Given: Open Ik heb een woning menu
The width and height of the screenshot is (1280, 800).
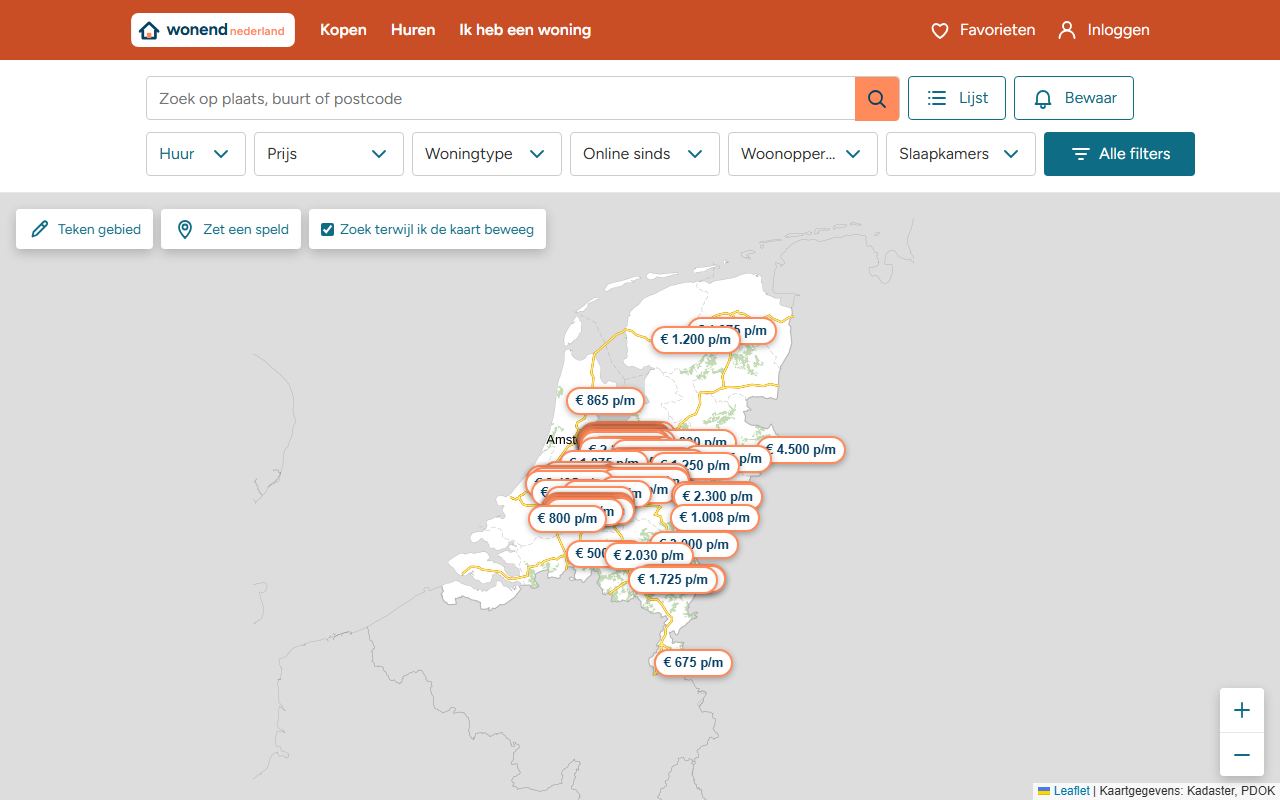Looking at the screenshot, I should click(x=525, y=30).
